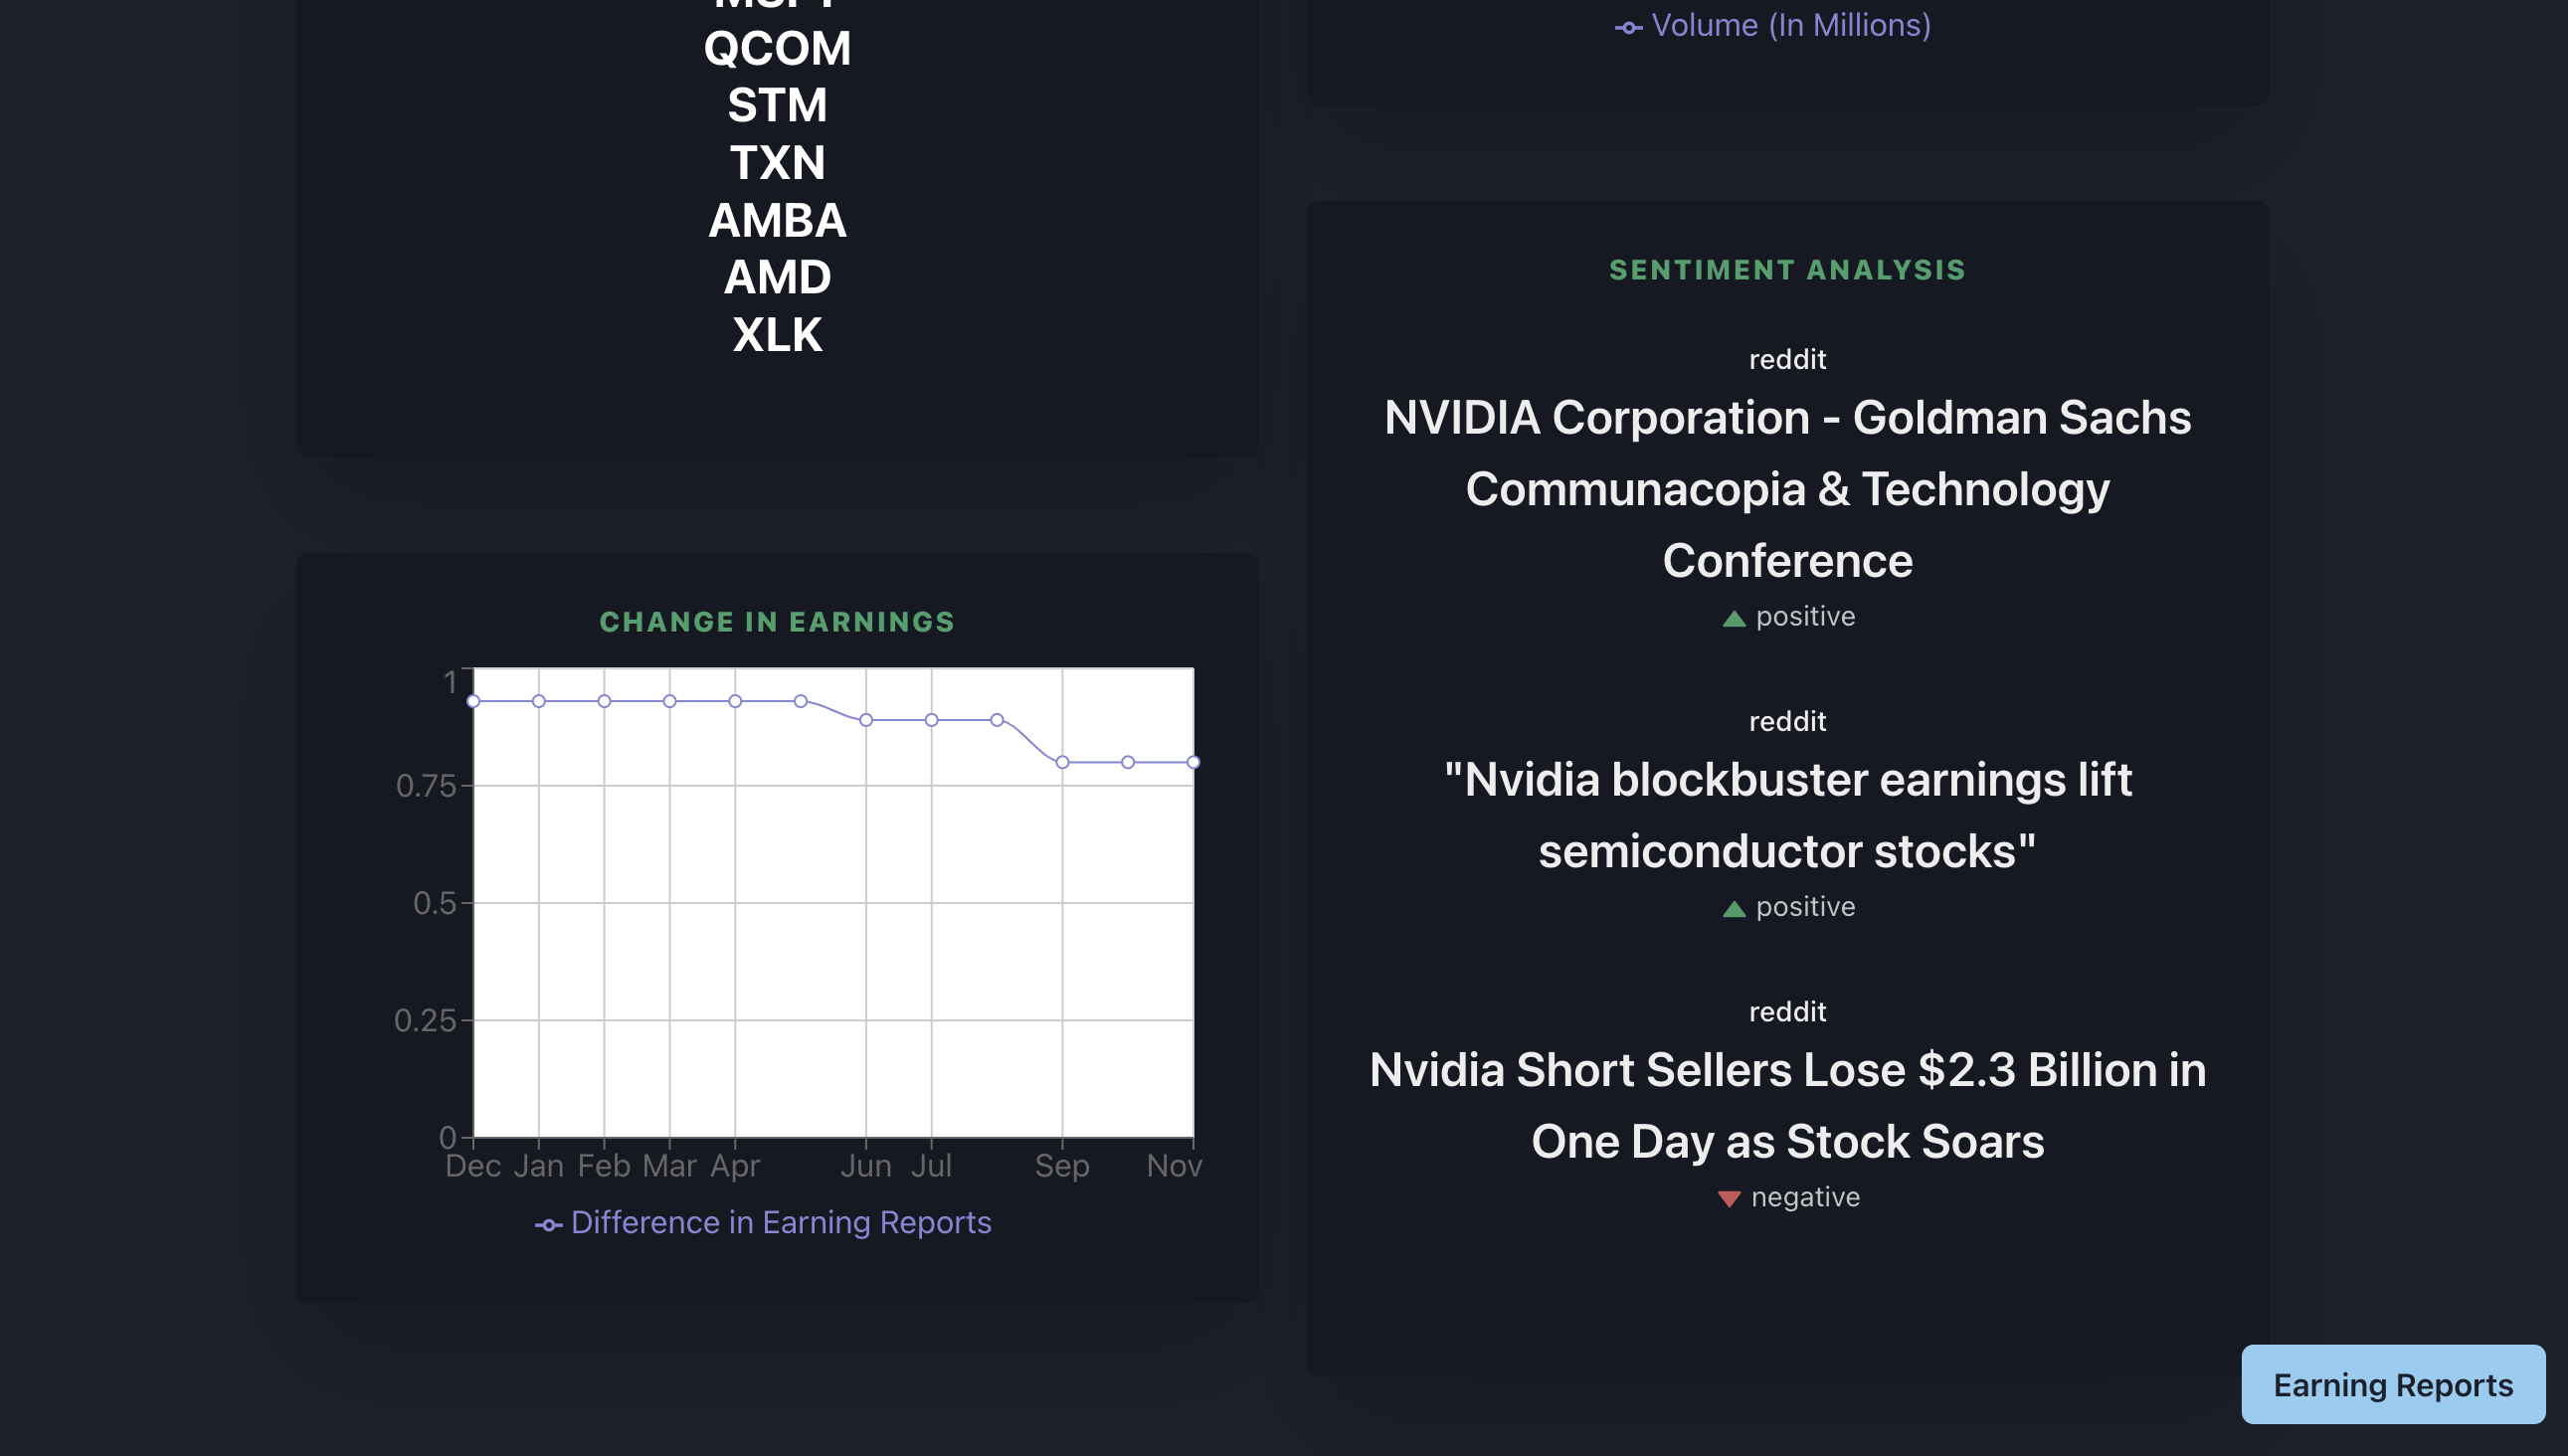The height and width of the screenshot is (1456, 2568).
Task: Select the TXN ticker
Action: 777,163
